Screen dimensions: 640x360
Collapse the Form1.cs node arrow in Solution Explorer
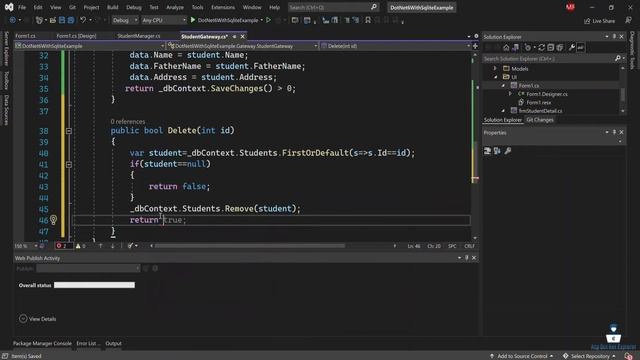pyautogui.click(x=503, y=85)
